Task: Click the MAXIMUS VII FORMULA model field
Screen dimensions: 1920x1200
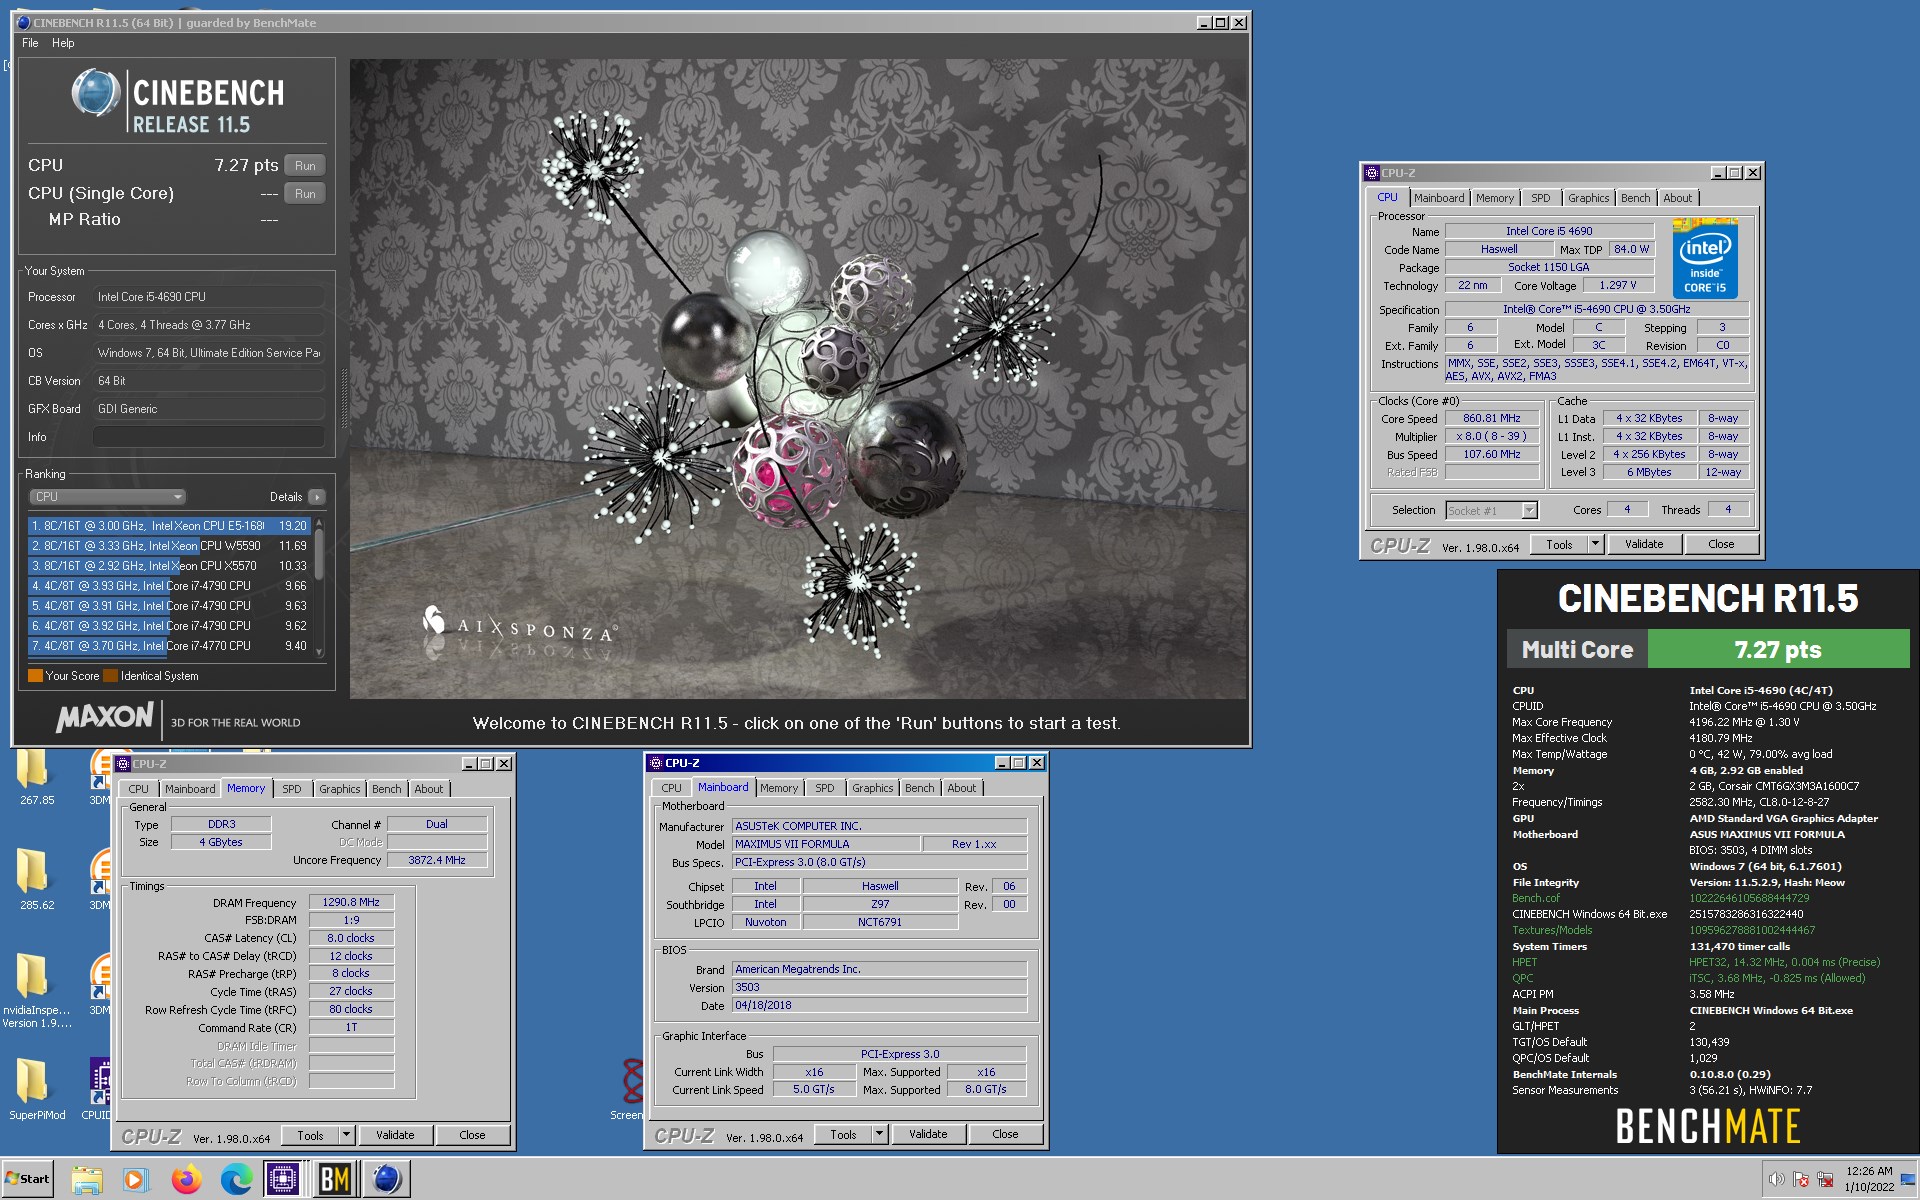Action: [826, 844]
